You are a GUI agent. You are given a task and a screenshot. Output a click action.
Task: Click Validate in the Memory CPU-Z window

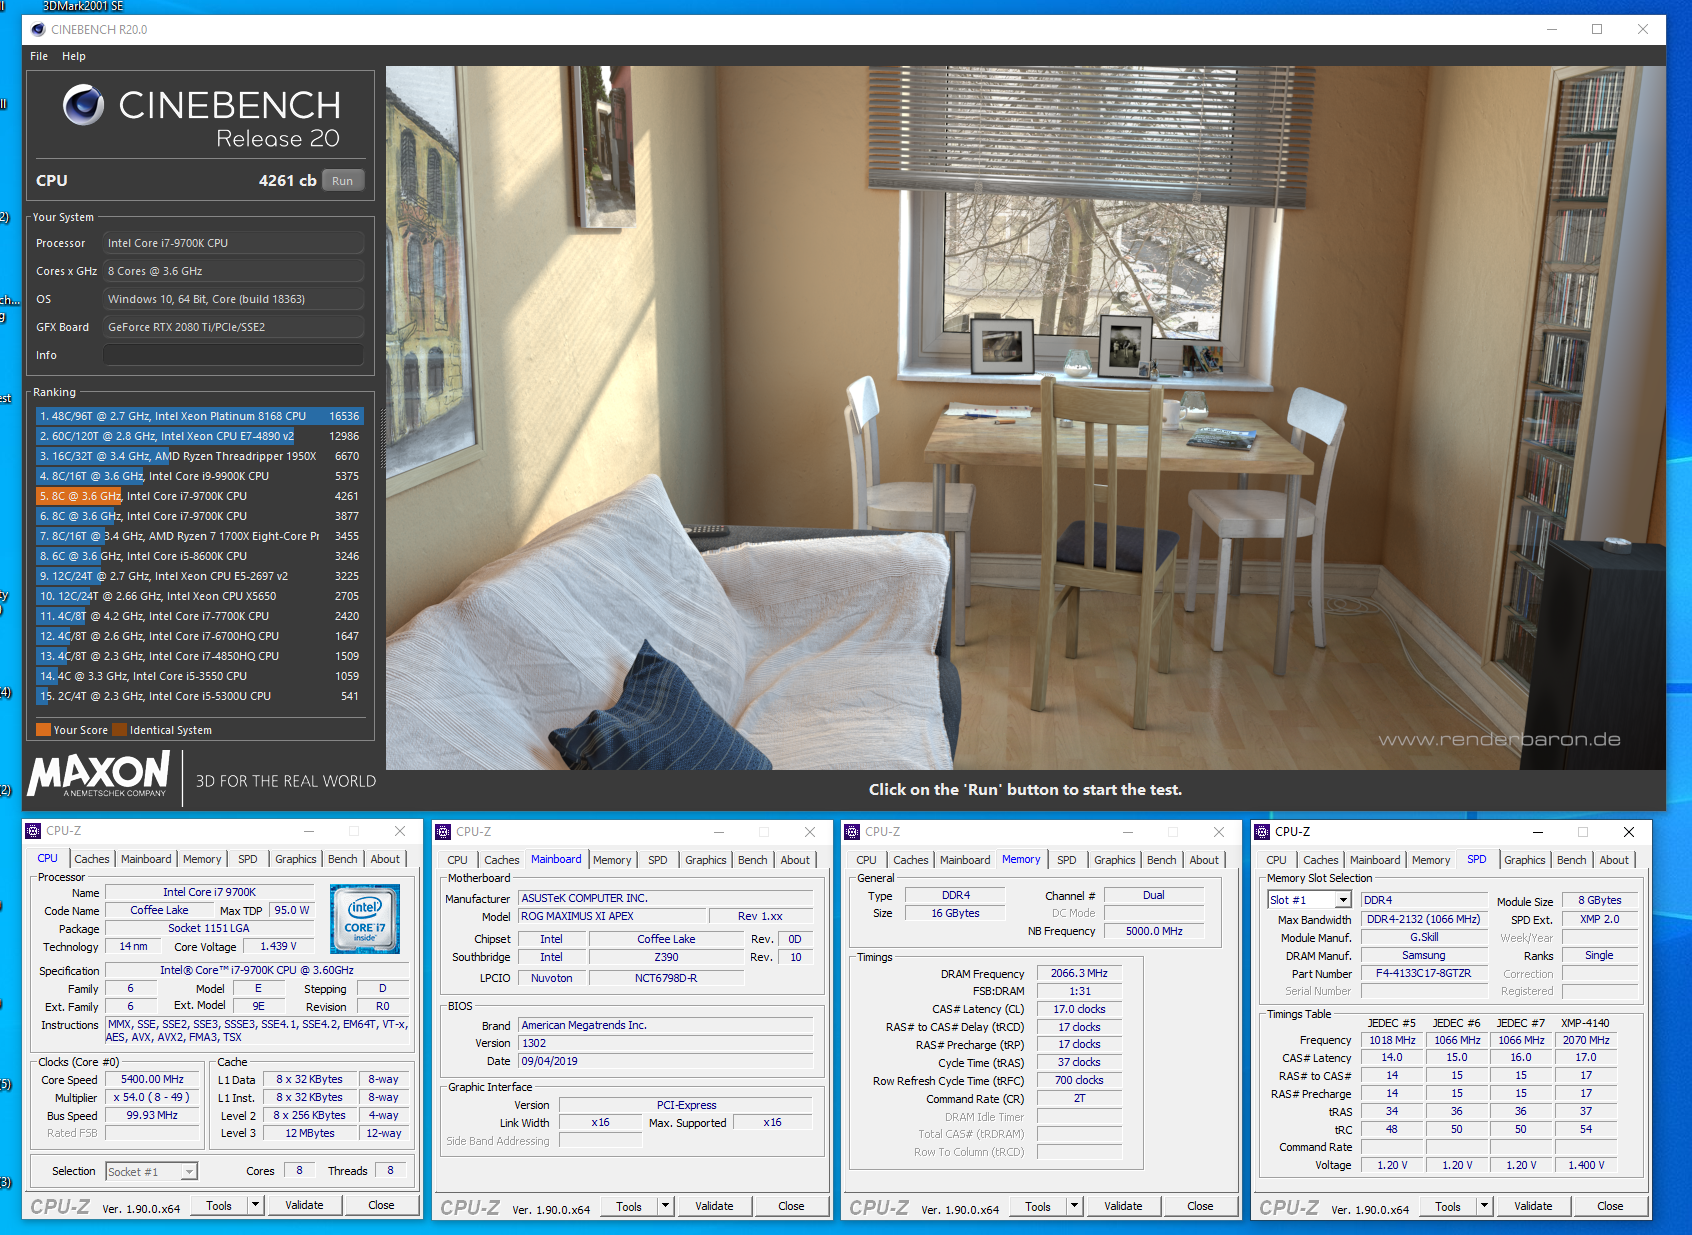(x=1123, y=1206)
